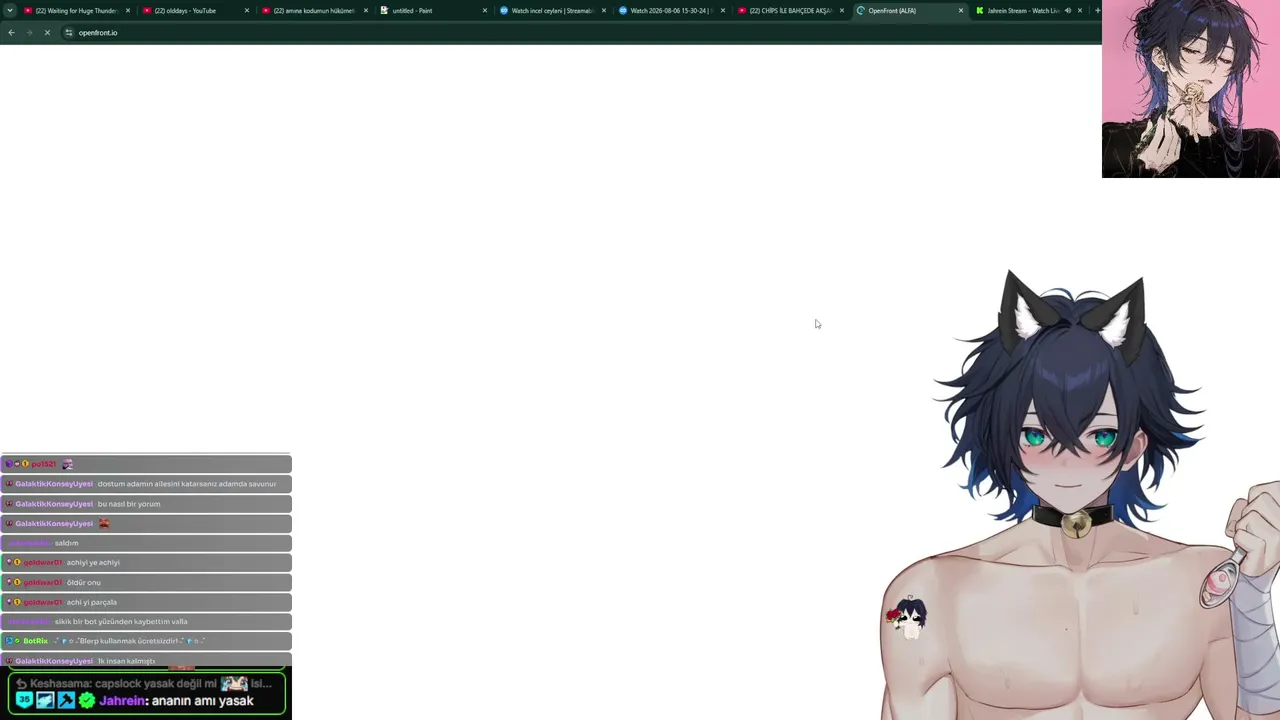The width and height of the screenshot is (1280, 720).
Task: Click message "dostum adamın ailesini katarsanız adamda savunur"
Action: (187, 484)
